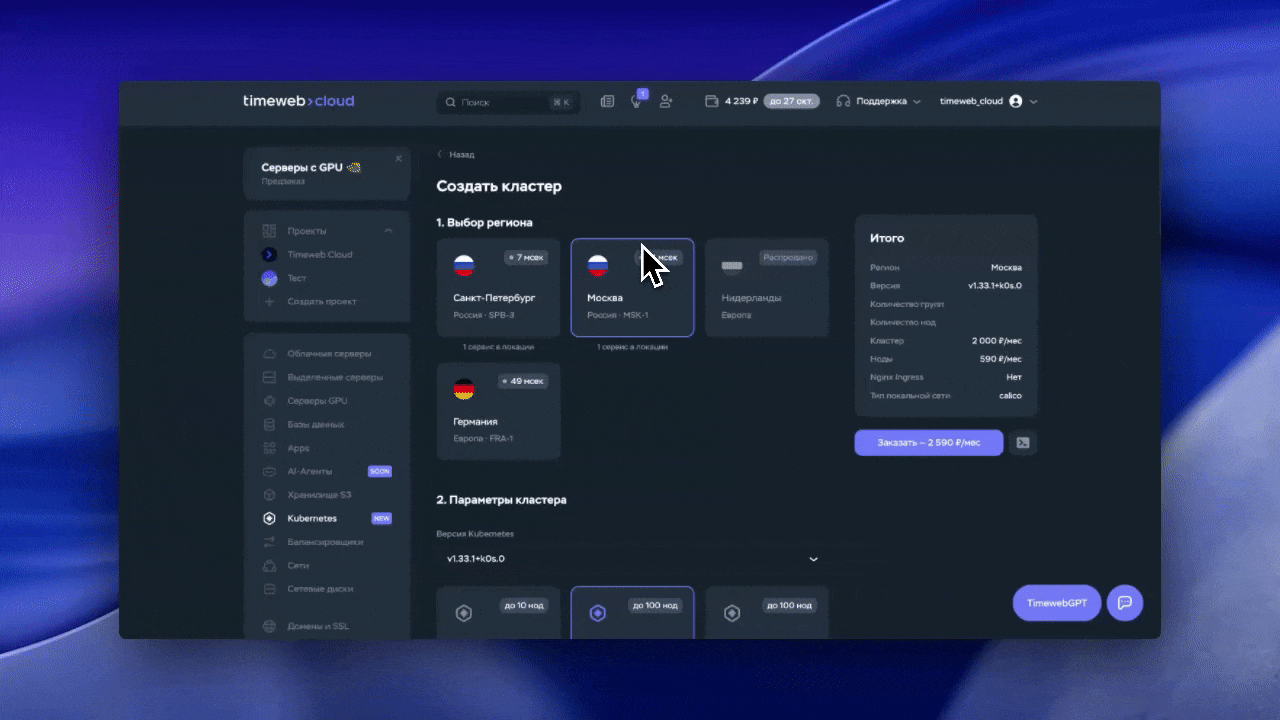Click the Apps sidebar icon

(269, 448)
